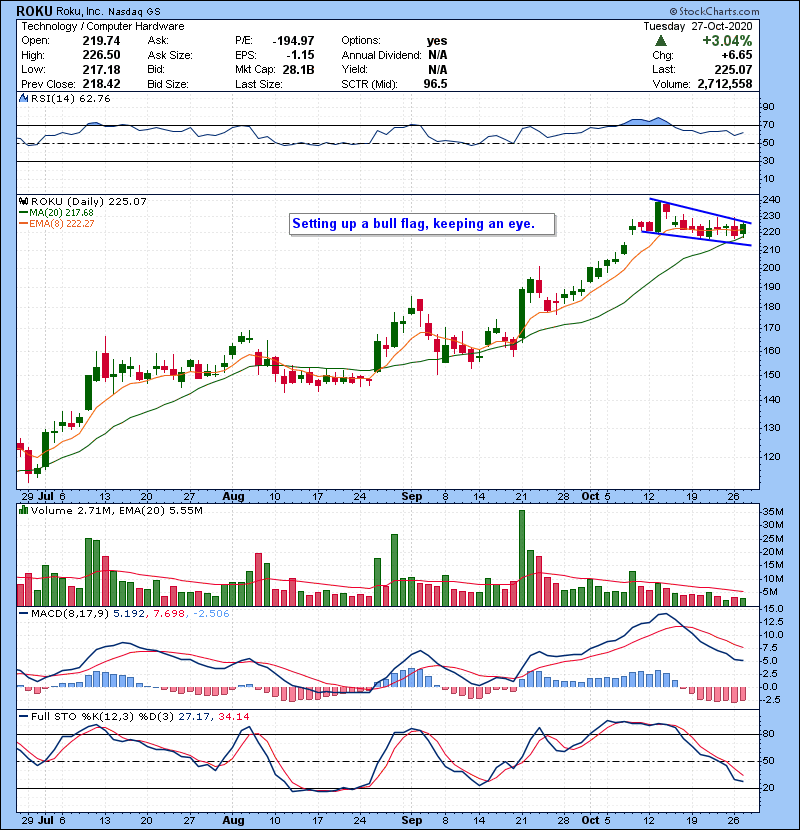Click the Aug label on price chart axis
The width and height of the screenshot is (800, 830).
(x=233, y=497)
